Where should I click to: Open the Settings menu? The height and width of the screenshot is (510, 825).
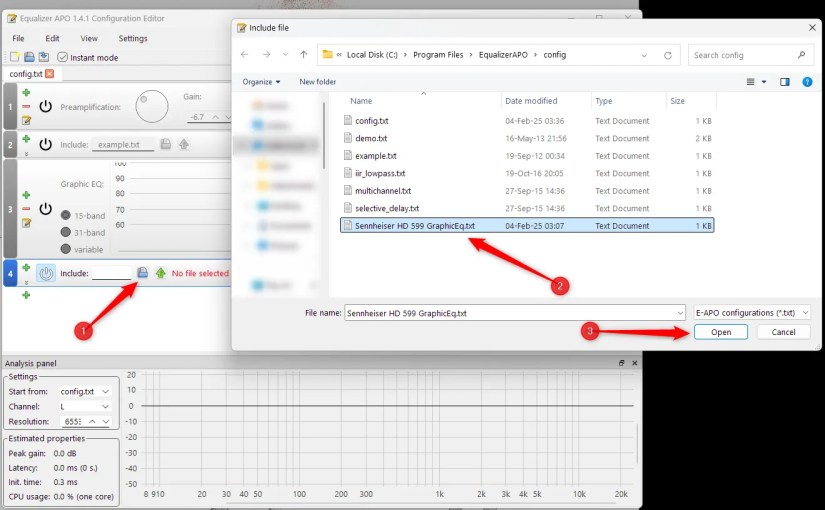coord(133,38)
